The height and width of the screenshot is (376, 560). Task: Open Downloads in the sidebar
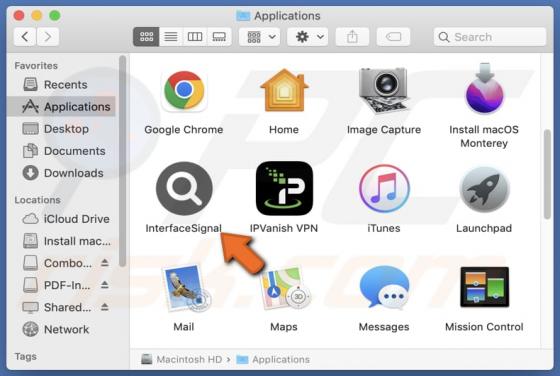coord(61,173)
